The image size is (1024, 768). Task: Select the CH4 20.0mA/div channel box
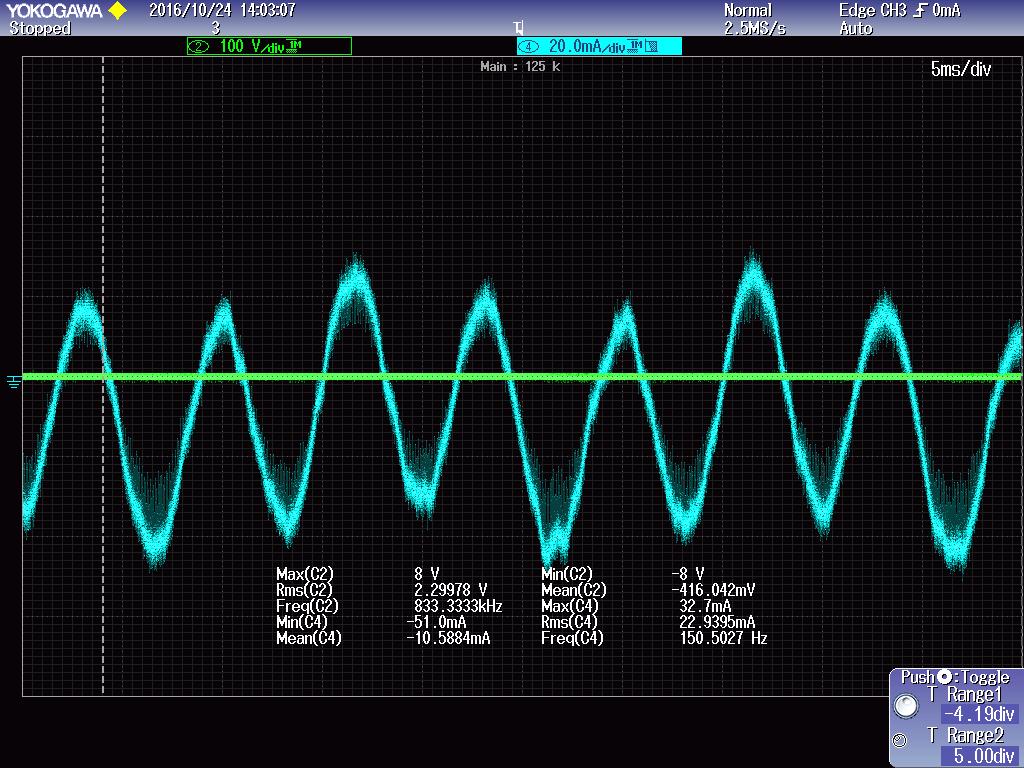pyautogui.click(x=599, y=46)
